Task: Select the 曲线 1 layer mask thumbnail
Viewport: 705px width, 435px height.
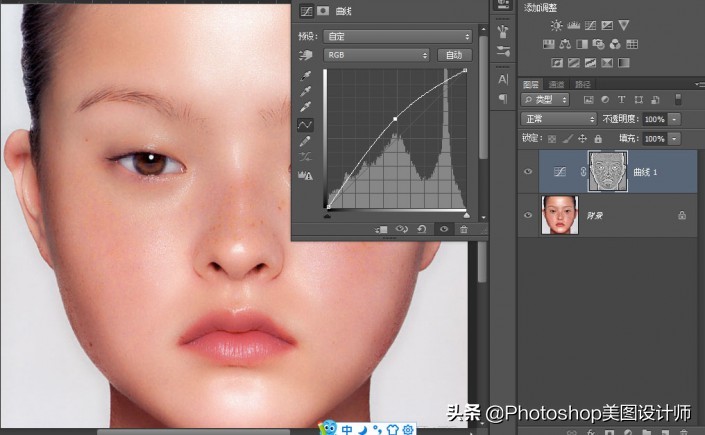Action: (x=608, y=171)
